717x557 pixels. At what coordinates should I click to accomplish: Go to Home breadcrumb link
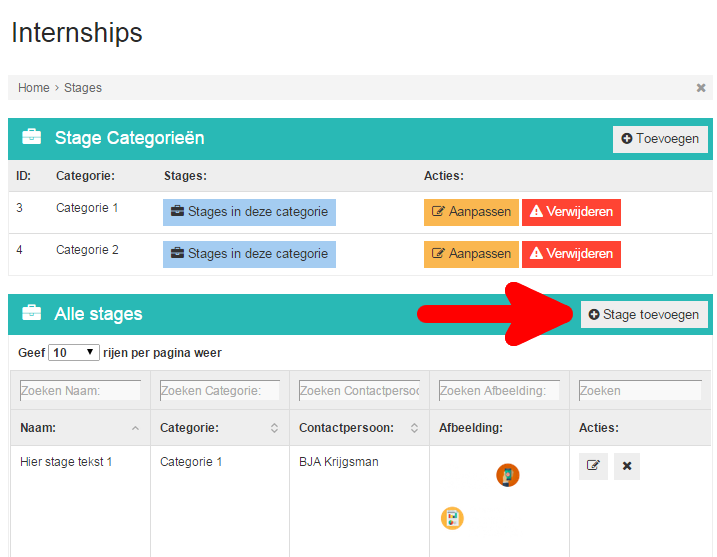(x=33, y=88)
